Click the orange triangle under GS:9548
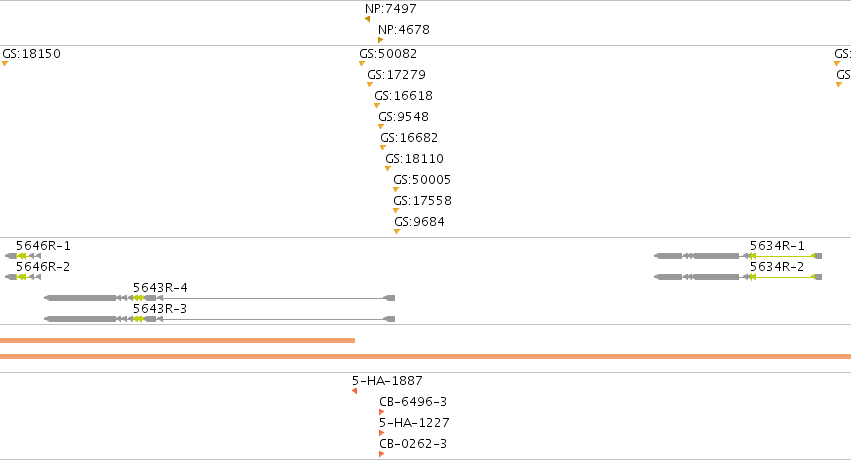Image resolution: width=851 pixels, height=460 pixels. (380, 126)
